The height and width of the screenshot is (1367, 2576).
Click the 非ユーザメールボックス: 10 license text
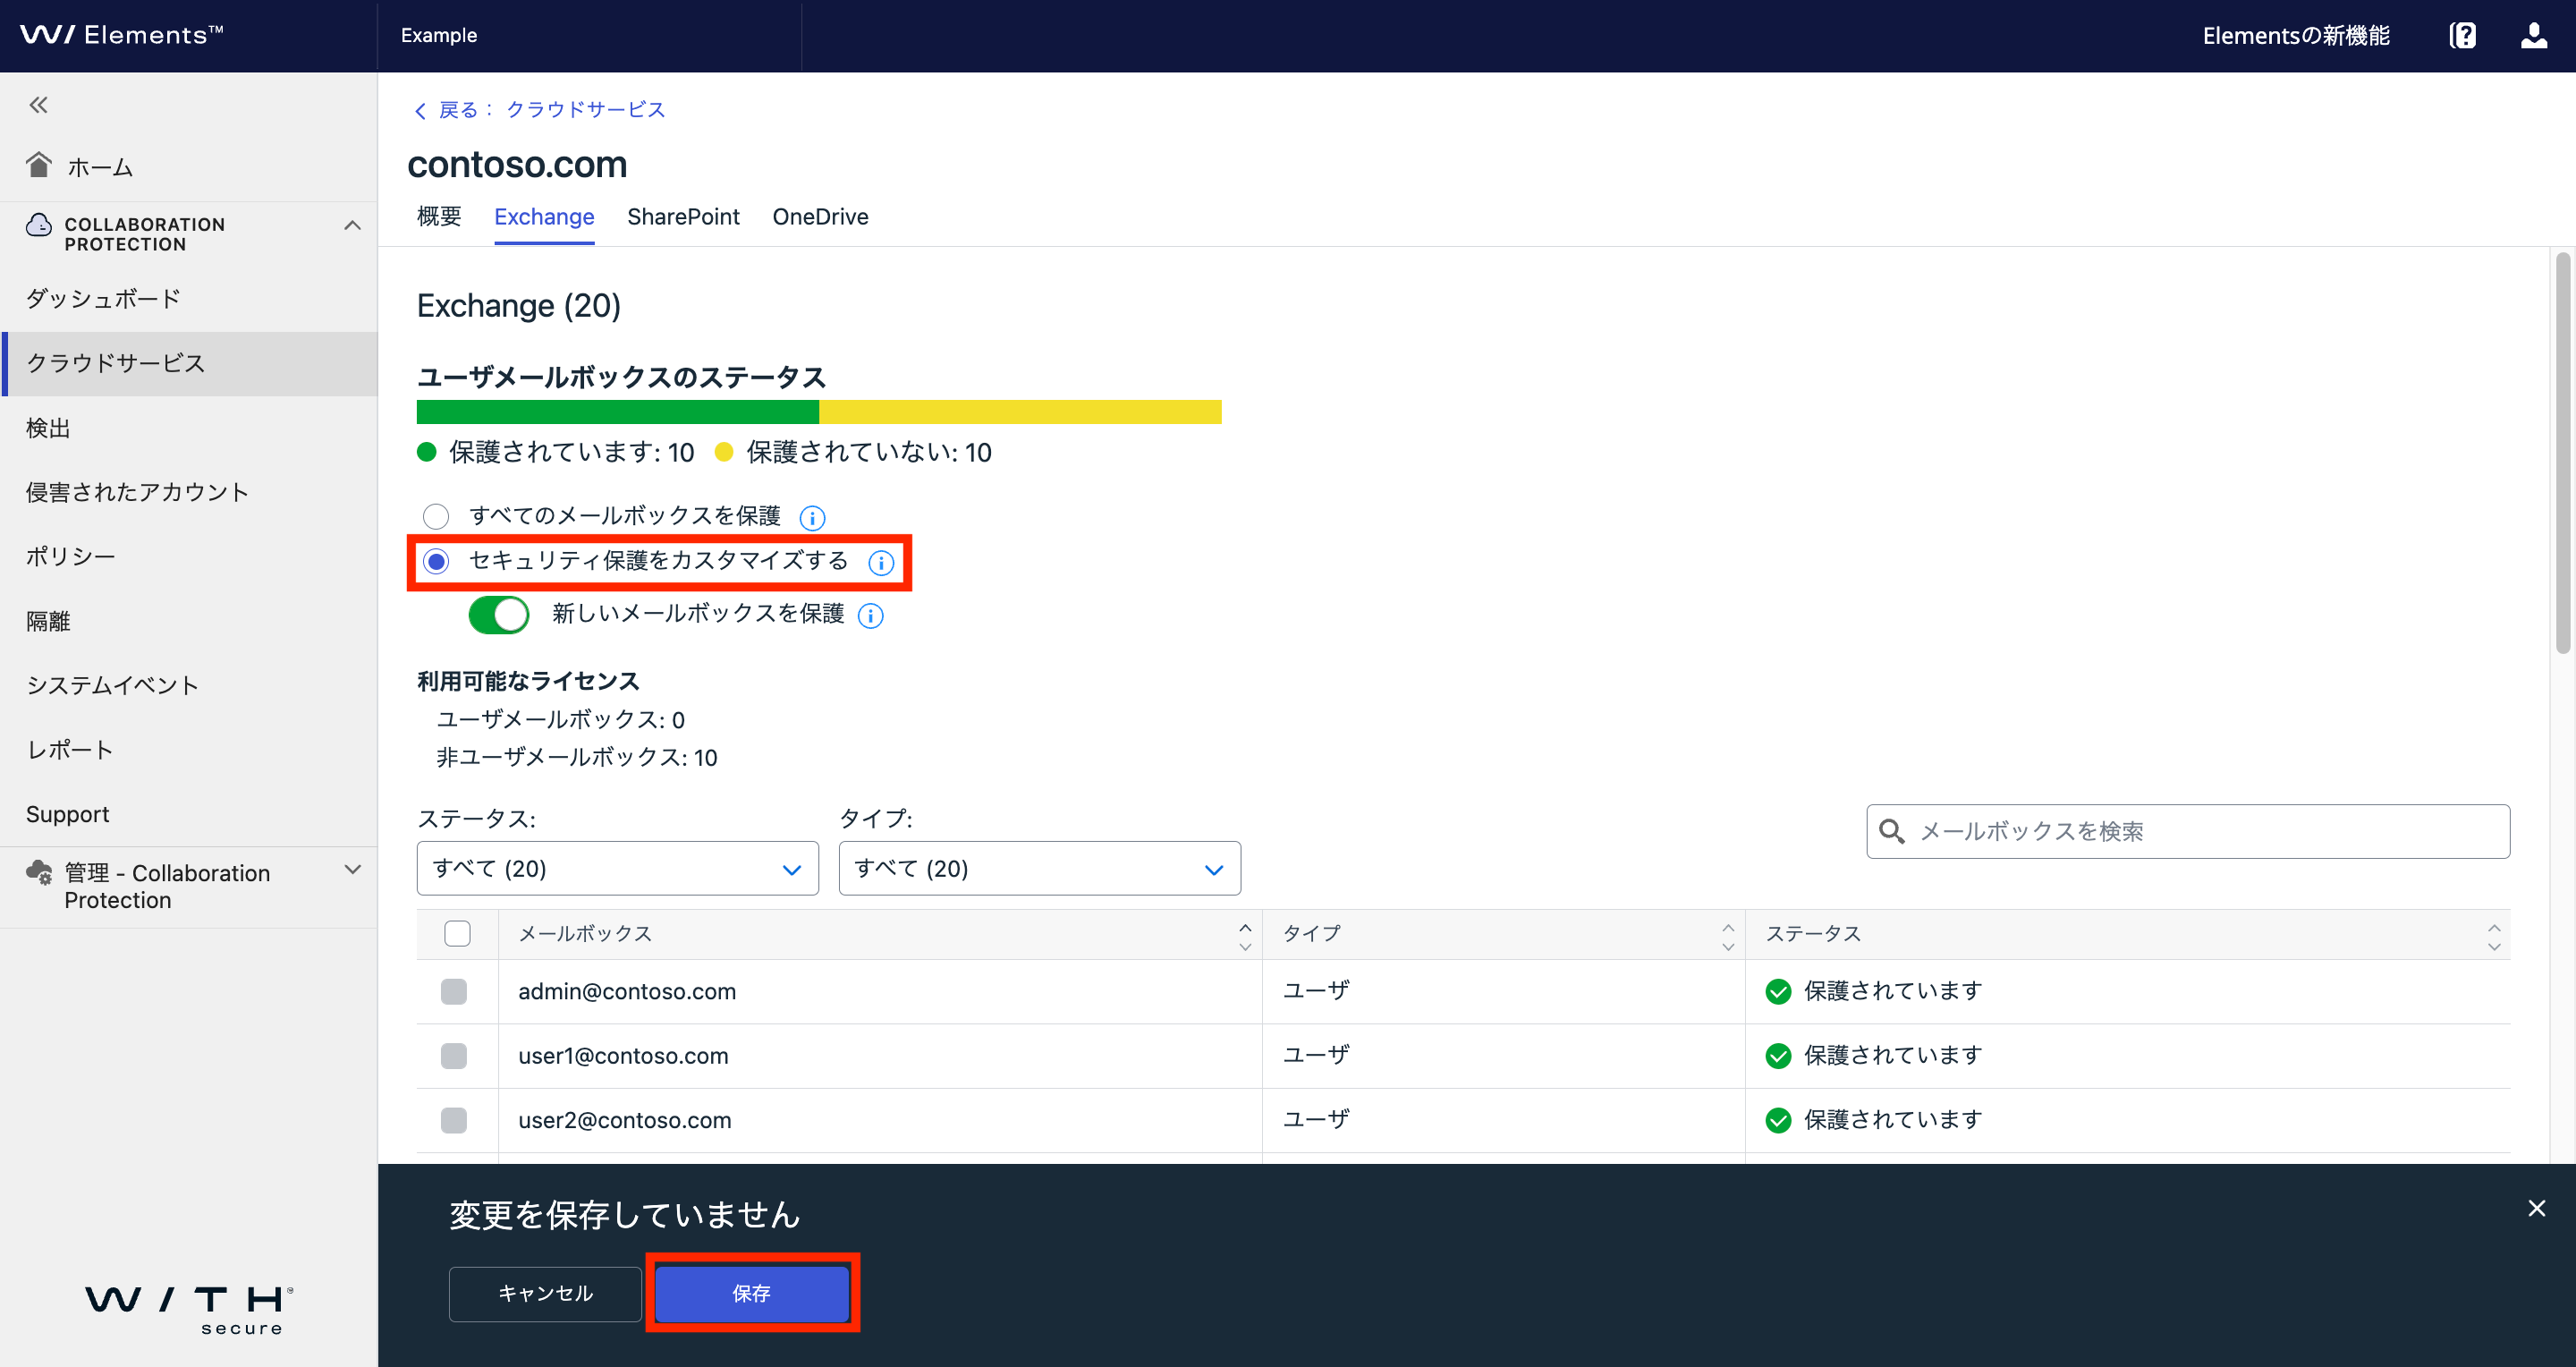577,757
